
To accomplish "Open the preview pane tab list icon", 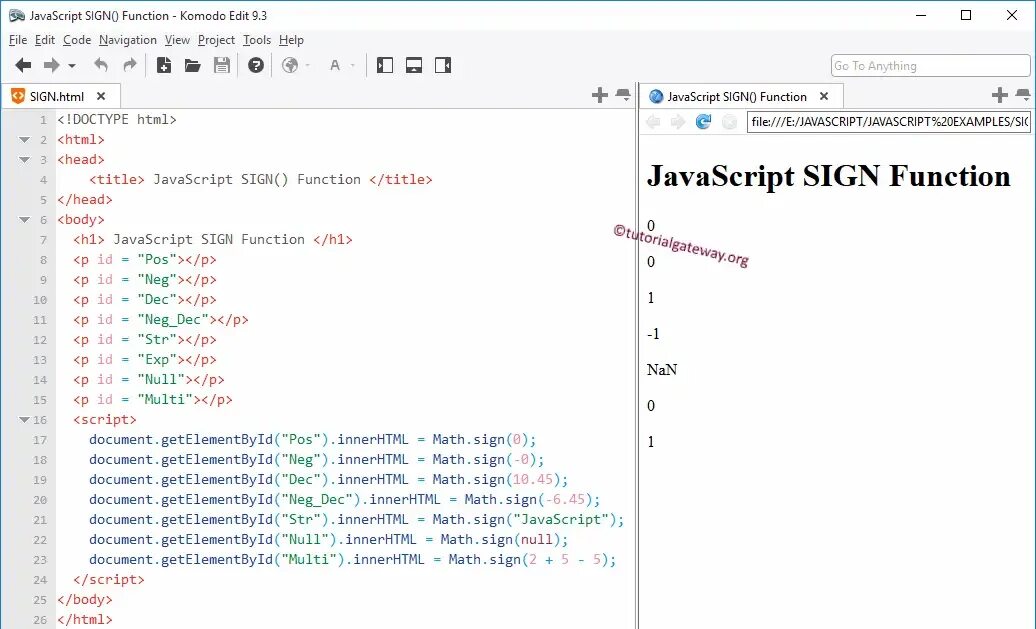I will pyautogui.click(x=1022, y=95).
